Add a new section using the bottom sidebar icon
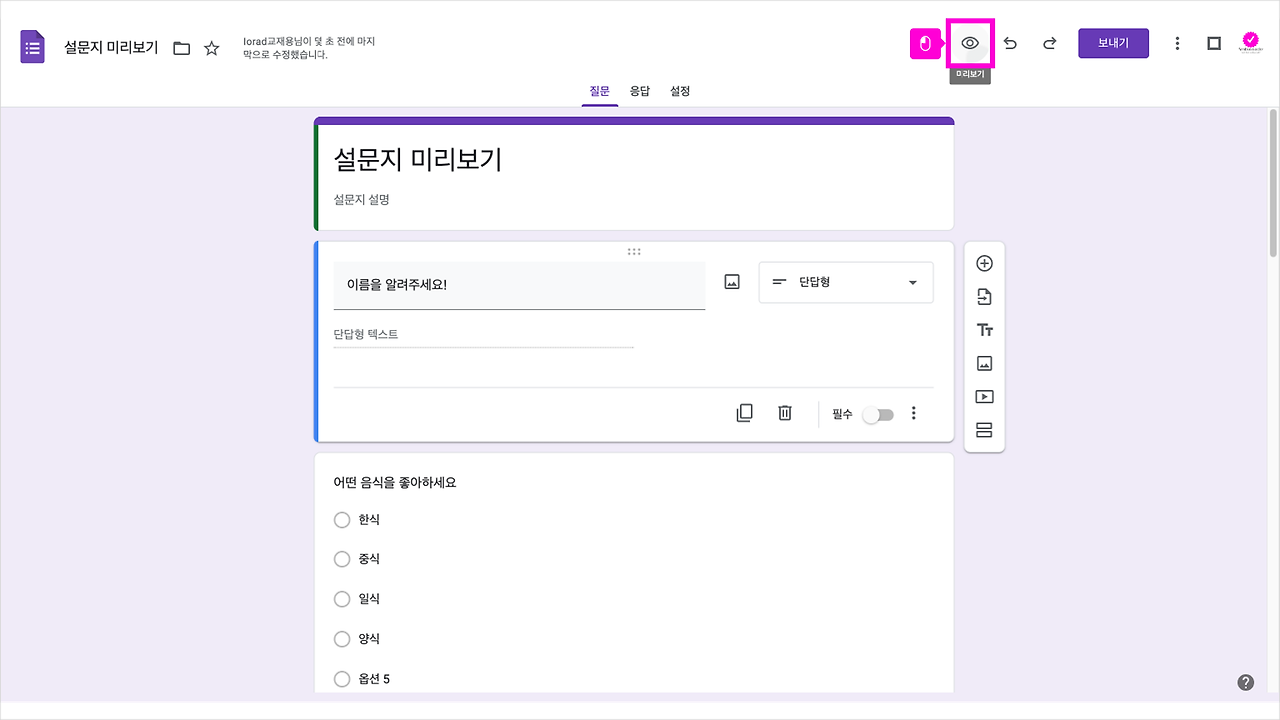Screen dimensions: 1280x720 coord(984,429)
